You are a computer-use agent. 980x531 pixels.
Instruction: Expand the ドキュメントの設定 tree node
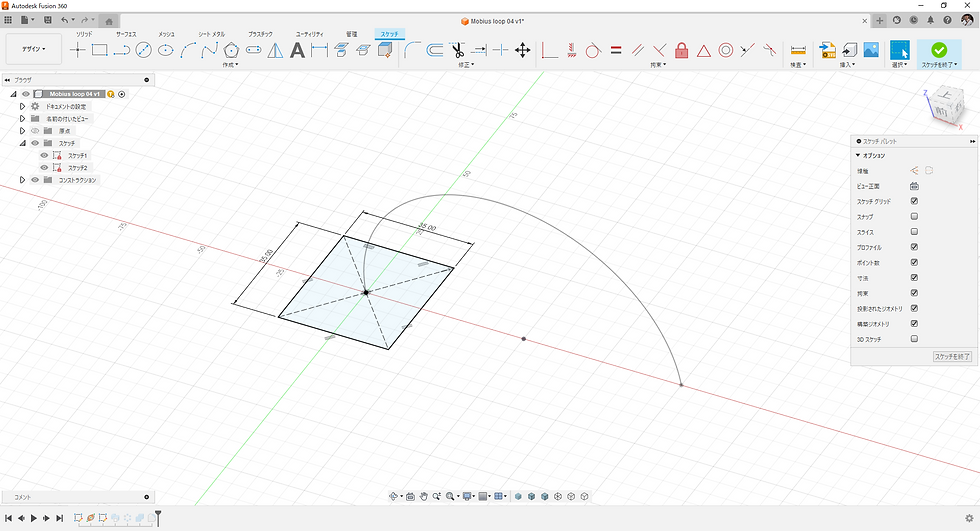pyautogui.click(x=22, y=106)
